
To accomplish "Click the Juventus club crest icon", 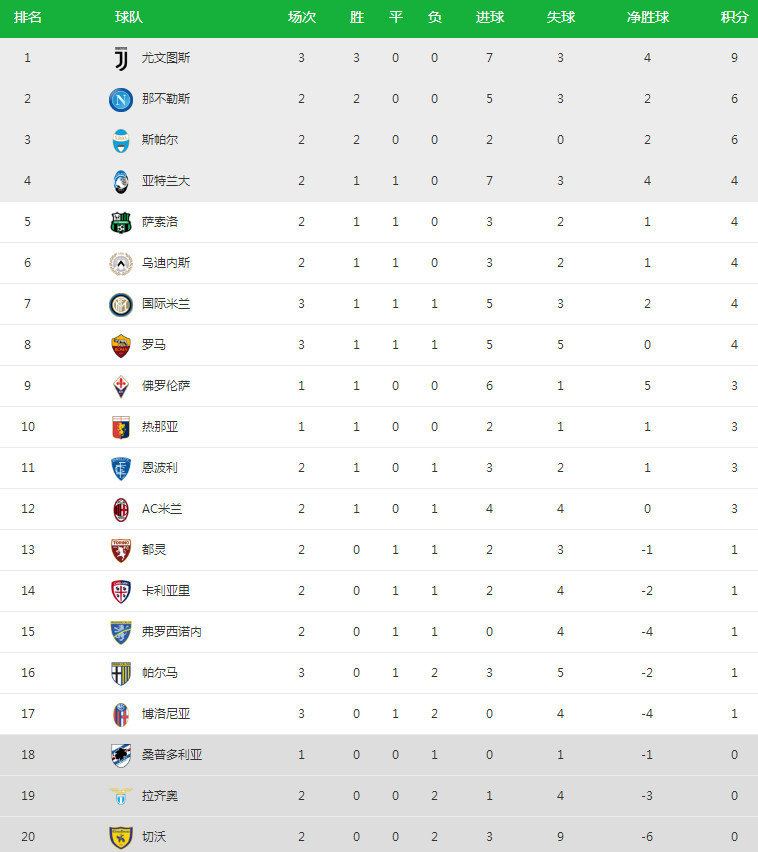I will [121, 58].
